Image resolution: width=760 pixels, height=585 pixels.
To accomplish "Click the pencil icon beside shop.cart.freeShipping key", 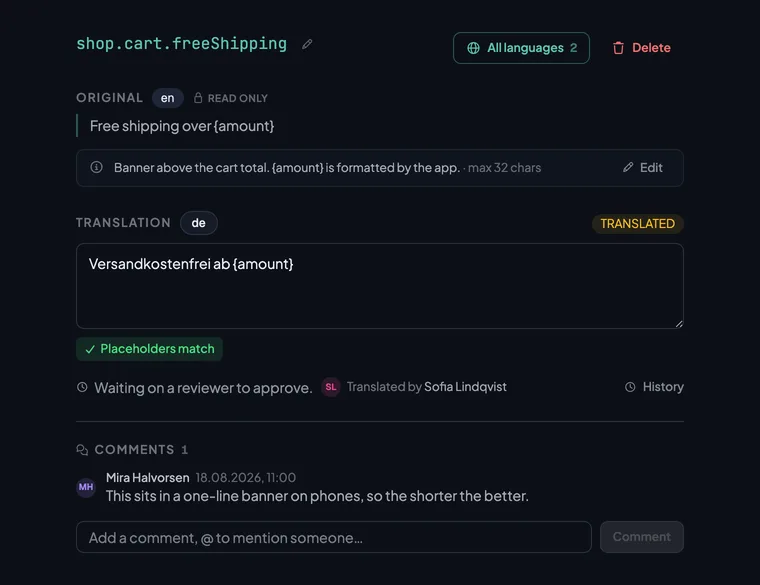I will click(x=307, y=45).
